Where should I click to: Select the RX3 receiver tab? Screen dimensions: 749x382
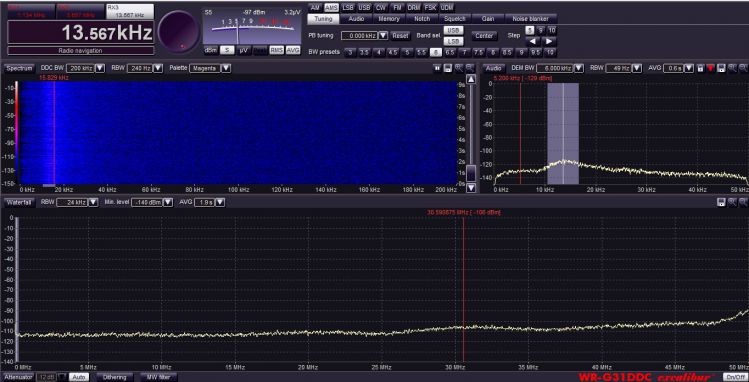(129, 11)
